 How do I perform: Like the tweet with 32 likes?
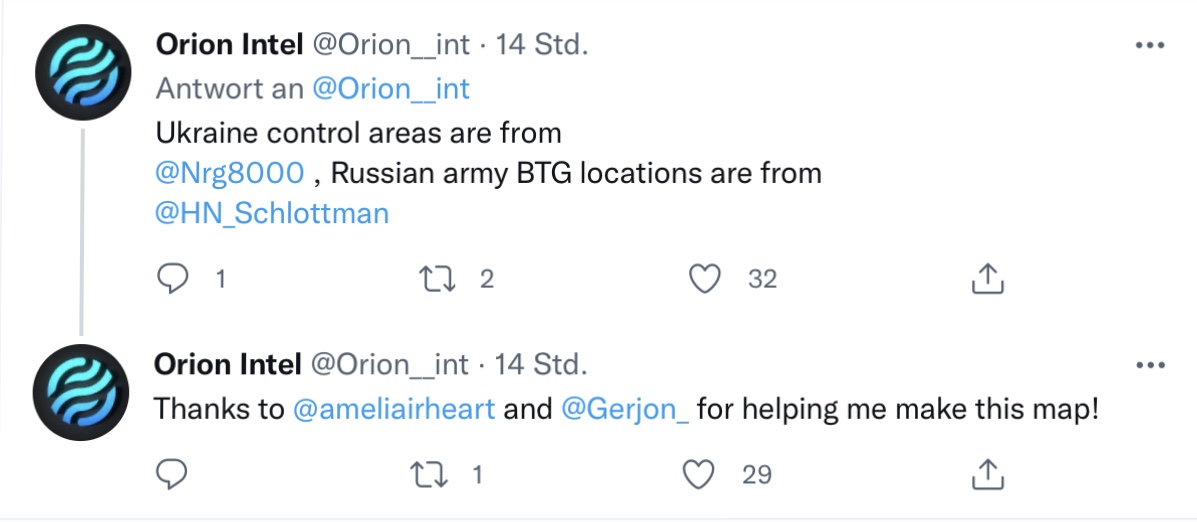[707, 279]
